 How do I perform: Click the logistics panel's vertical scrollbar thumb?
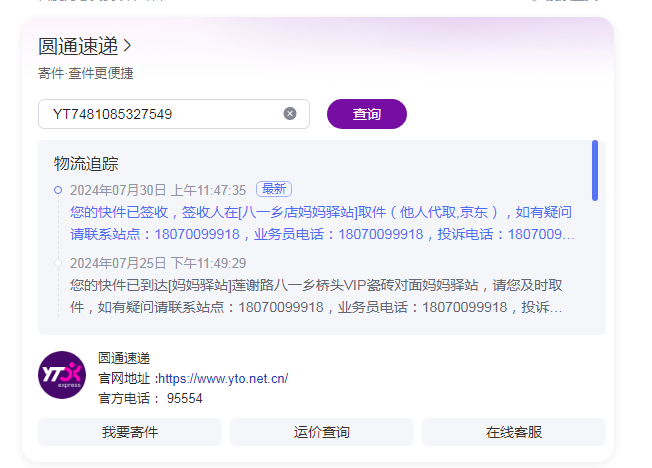(595, 171)
